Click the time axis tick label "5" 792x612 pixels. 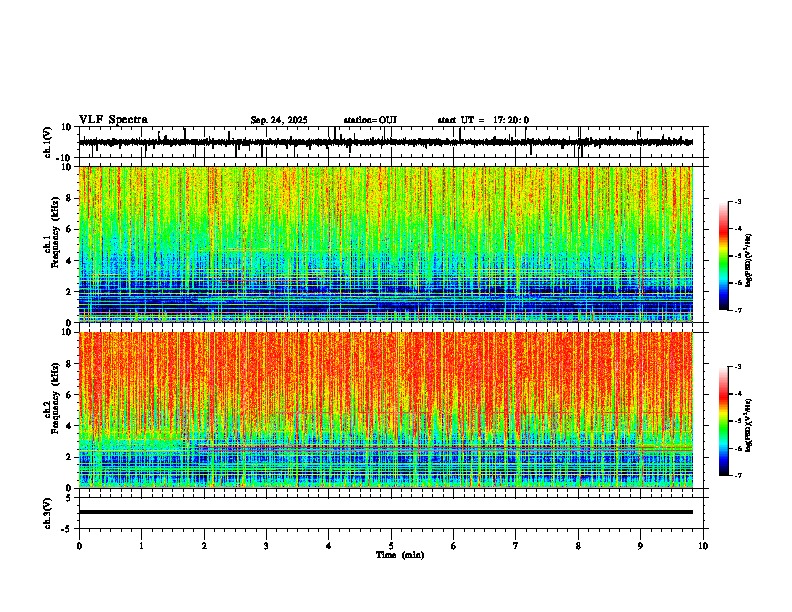(x=391, y=546)
